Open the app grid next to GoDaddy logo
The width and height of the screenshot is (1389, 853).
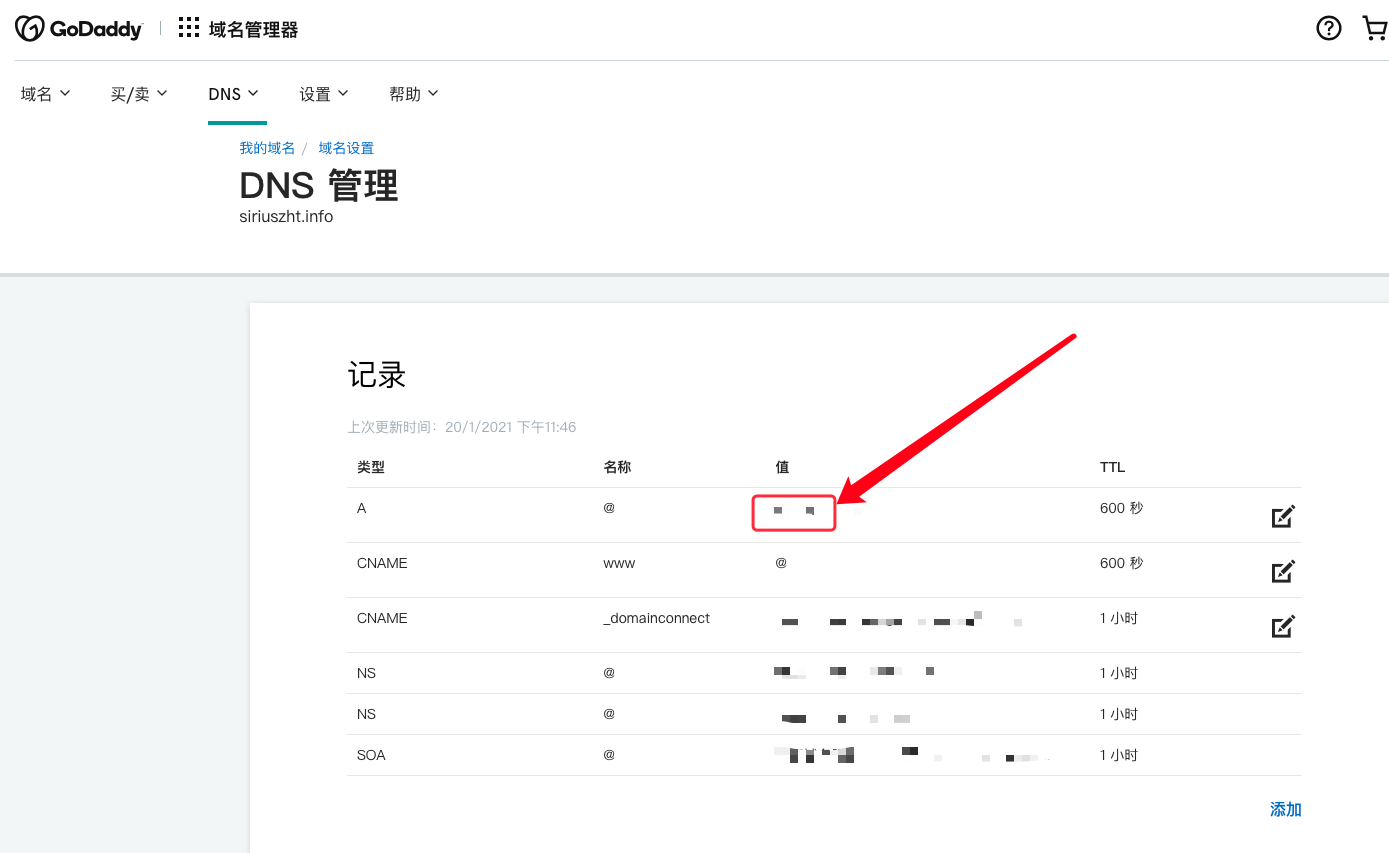pyautogui.click(x=188, y=28)
